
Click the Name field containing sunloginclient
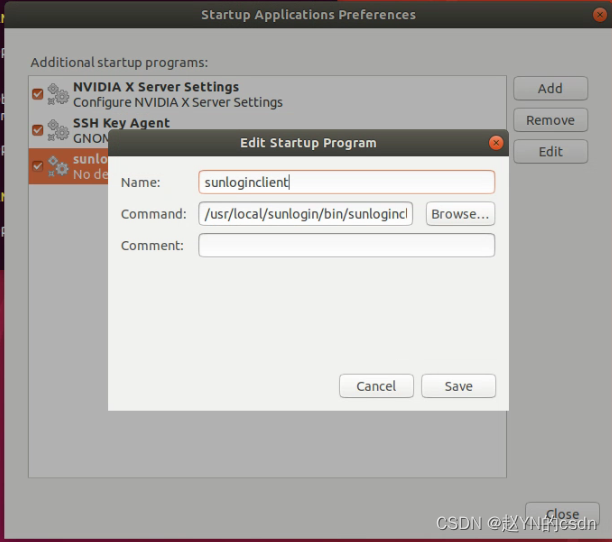tap(347, 182)
